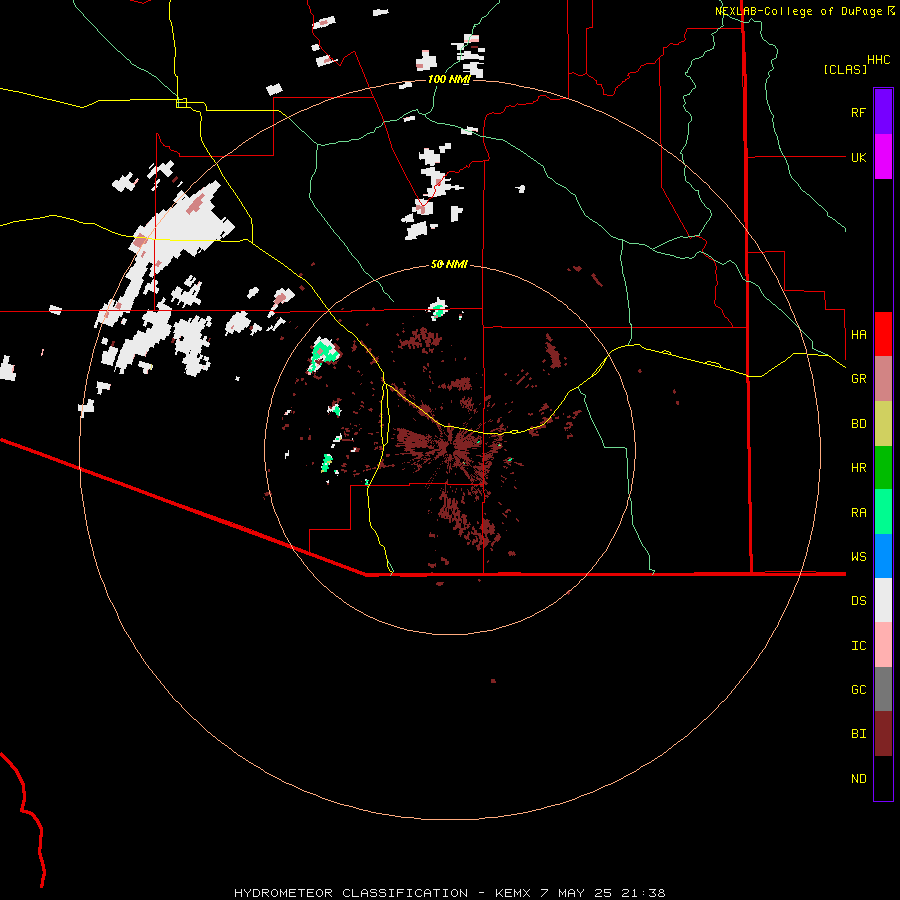Click the HR legend label
Image resolution: width=900 pixels, height=900 pixels.
(x=858, y=468)
